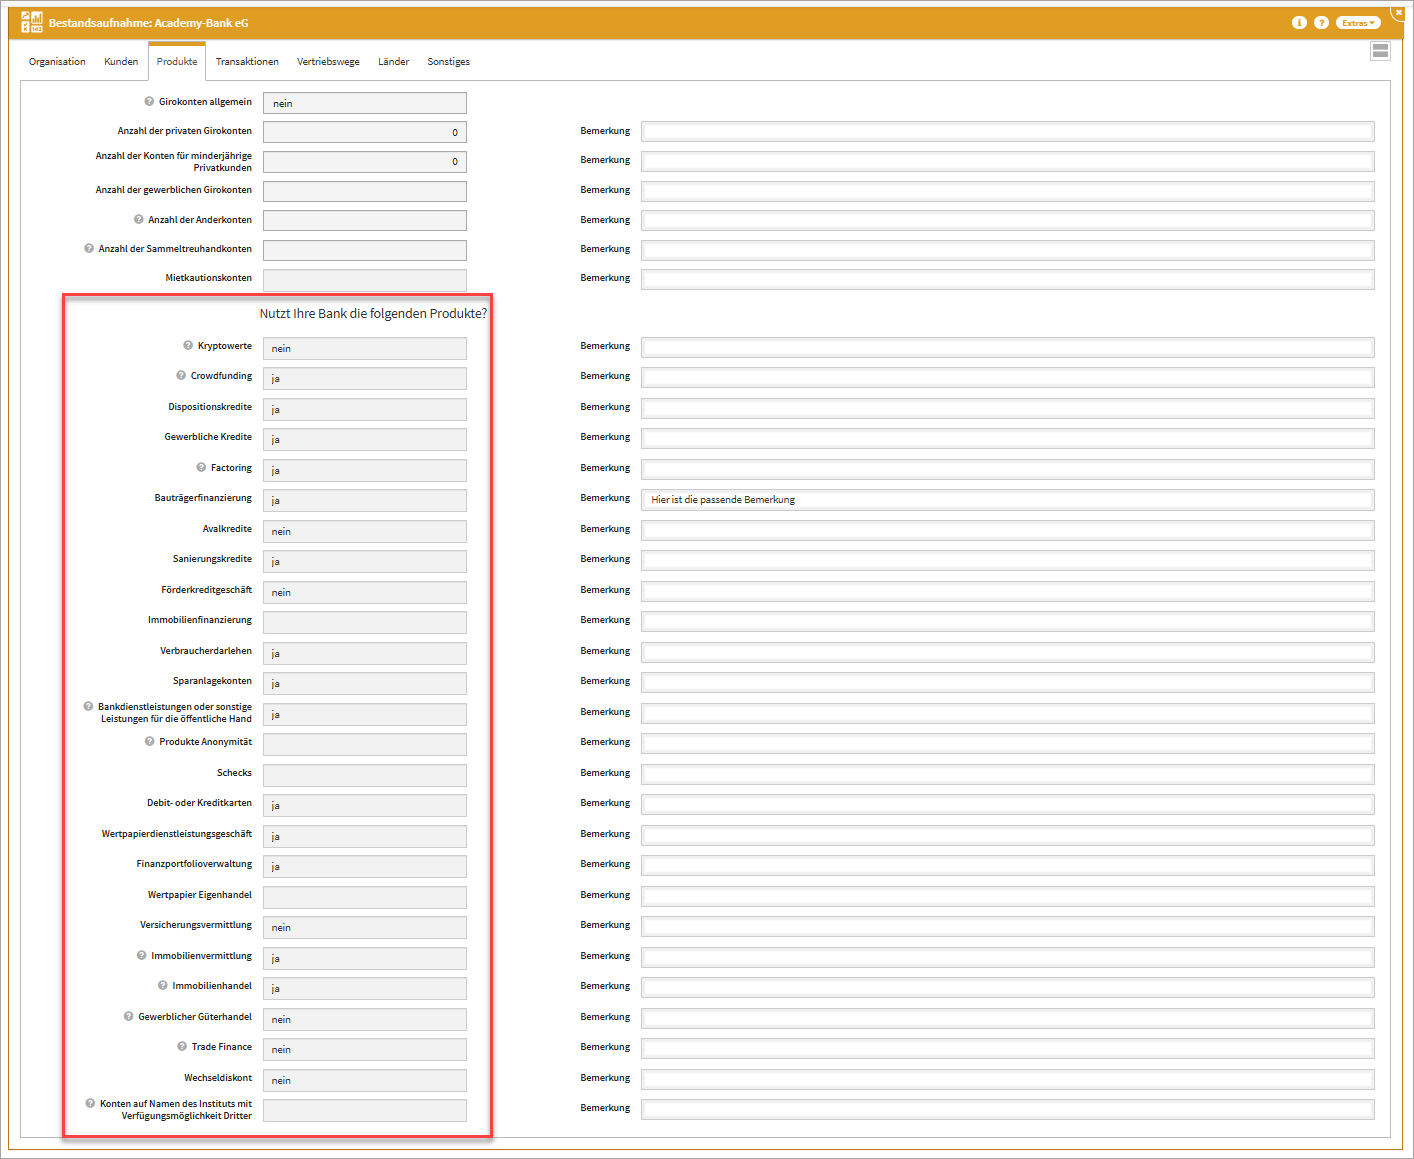The image size is (1414, 1159).
Task: Click the help icon beside Girokonten allgemein
Action: point(149,102)
